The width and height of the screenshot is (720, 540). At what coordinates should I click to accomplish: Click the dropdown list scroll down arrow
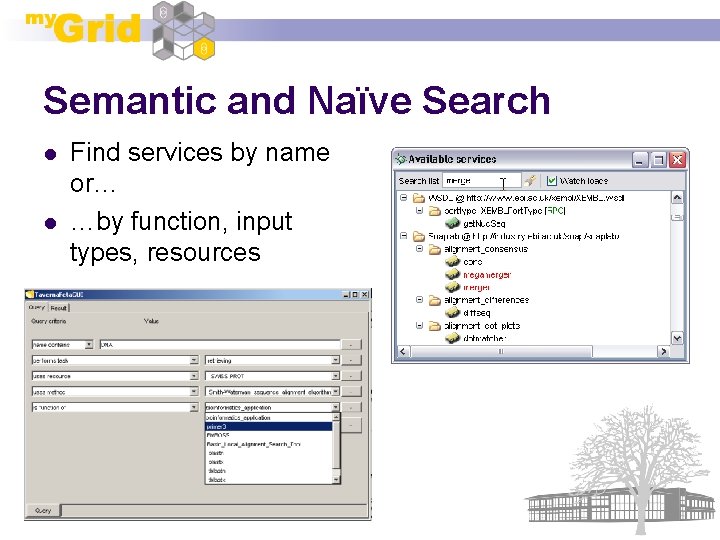[x=336, y=480]
